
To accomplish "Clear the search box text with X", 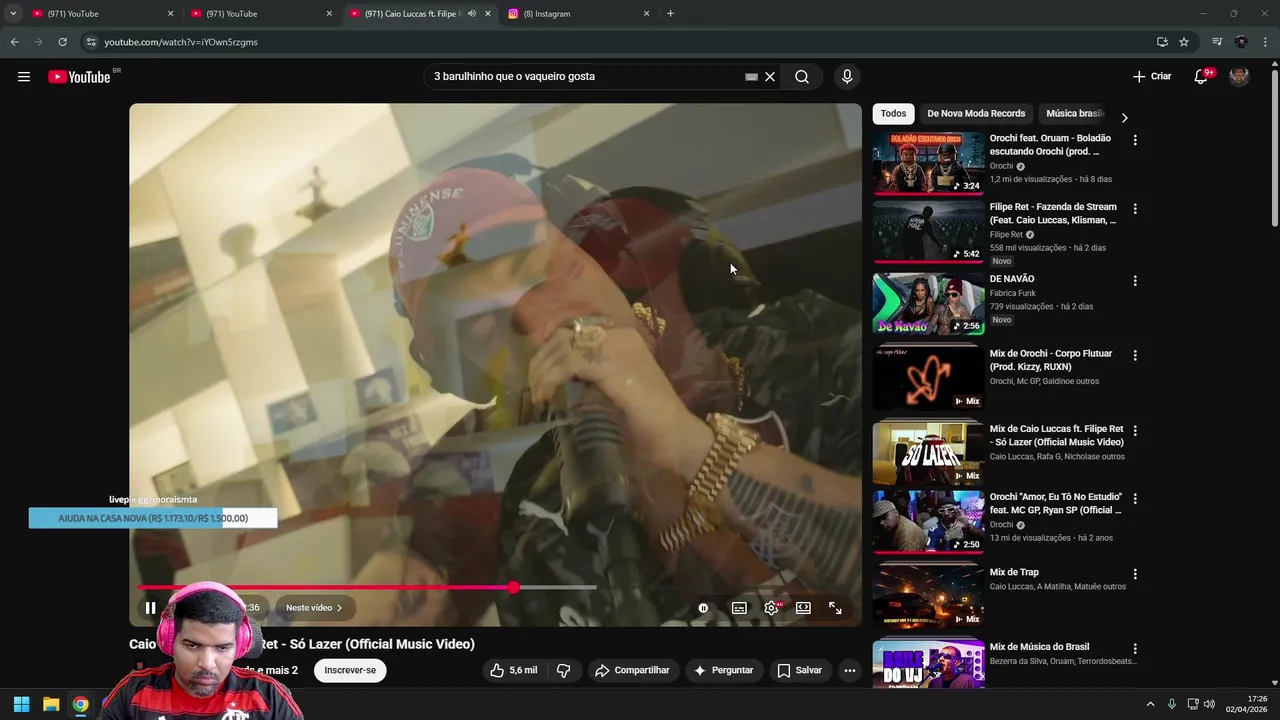I will click(x=770, y=77).
